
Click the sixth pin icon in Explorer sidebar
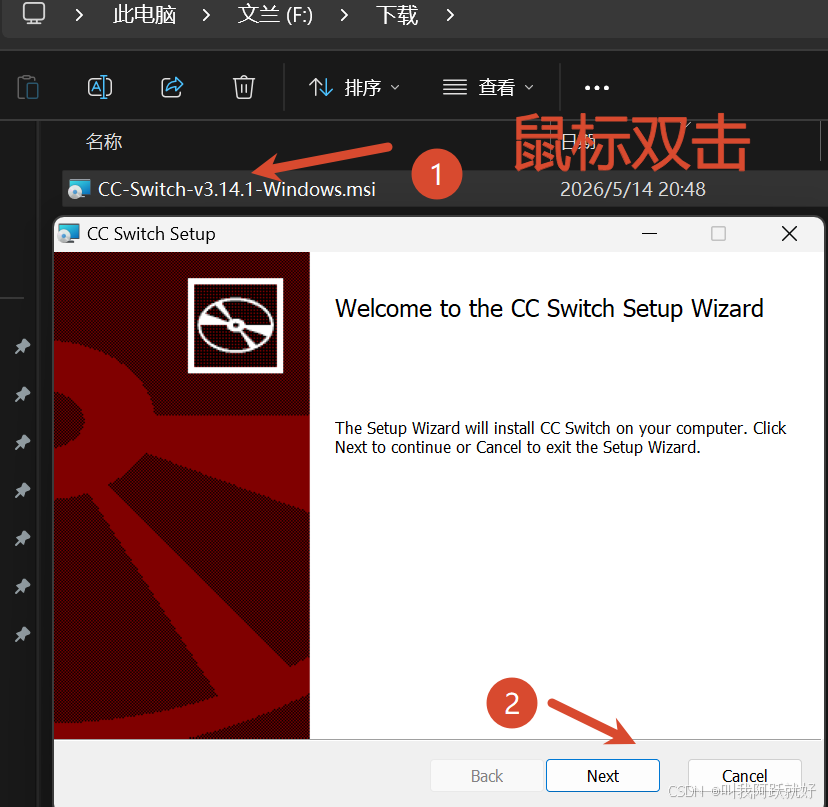(x=22, y=587)
